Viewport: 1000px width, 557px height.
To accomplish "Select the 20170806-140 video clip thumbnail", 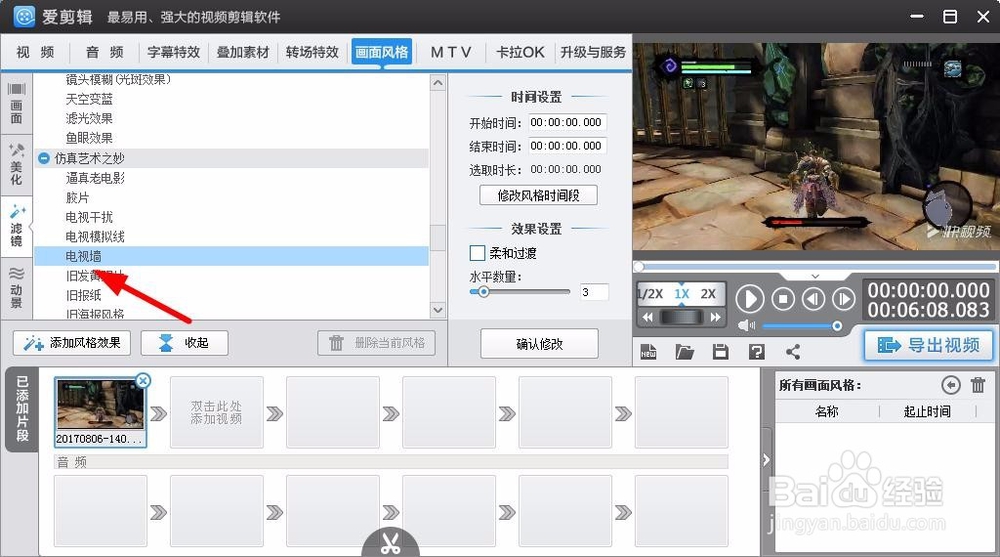I will [x=100, y=412].
